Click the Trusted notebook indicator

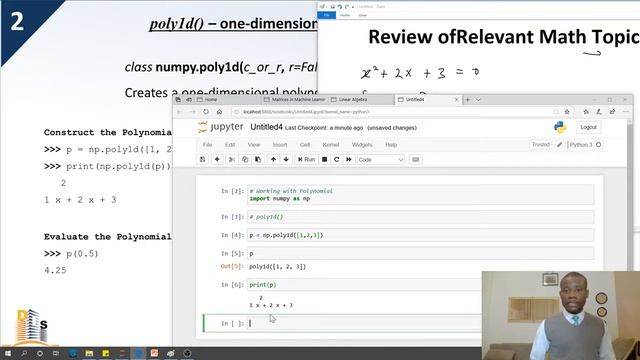(x=540, y=144)
